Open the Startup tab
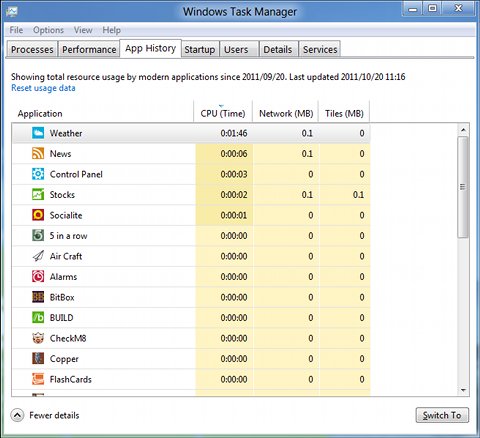The width and height of the screenshot is (480, 438). click(200, 49)
